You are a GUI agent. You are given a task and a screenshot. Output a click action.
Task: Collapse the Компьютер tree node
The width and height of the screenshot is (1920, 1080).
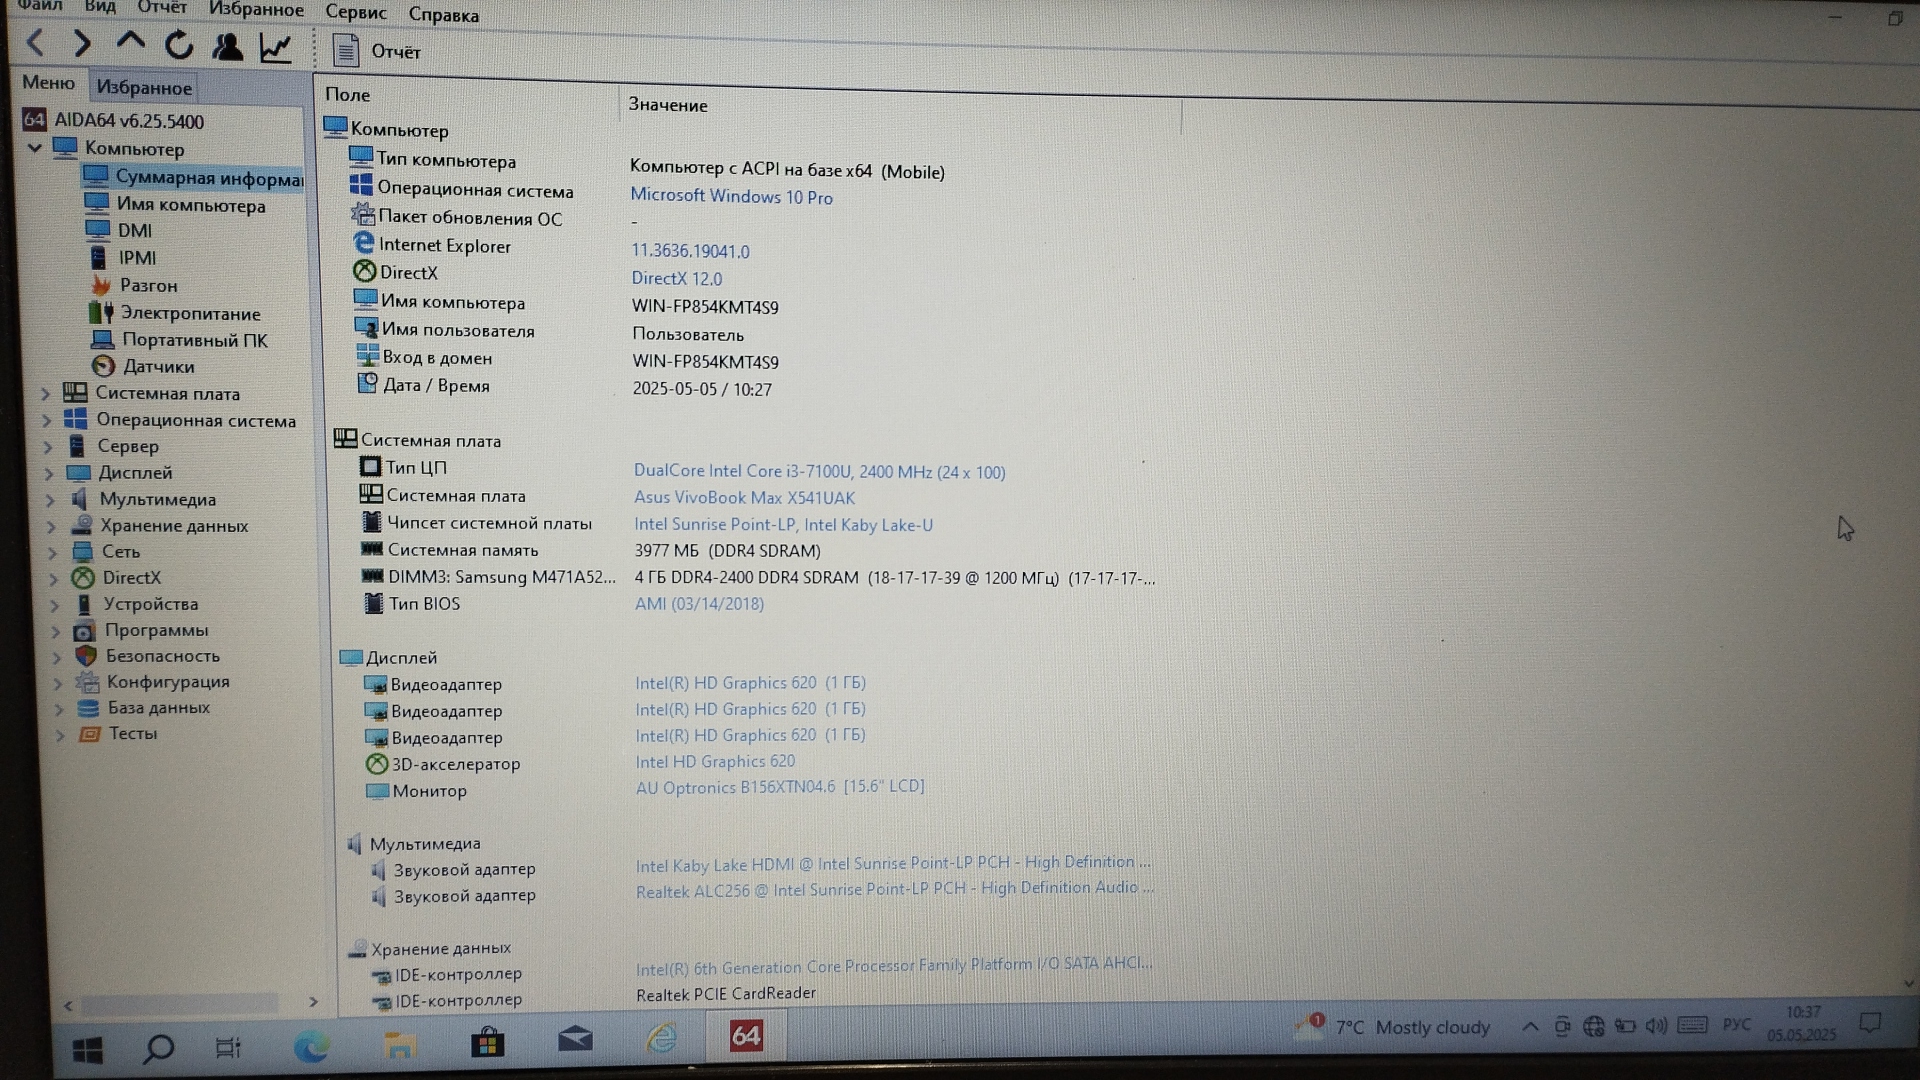(35, 148)
